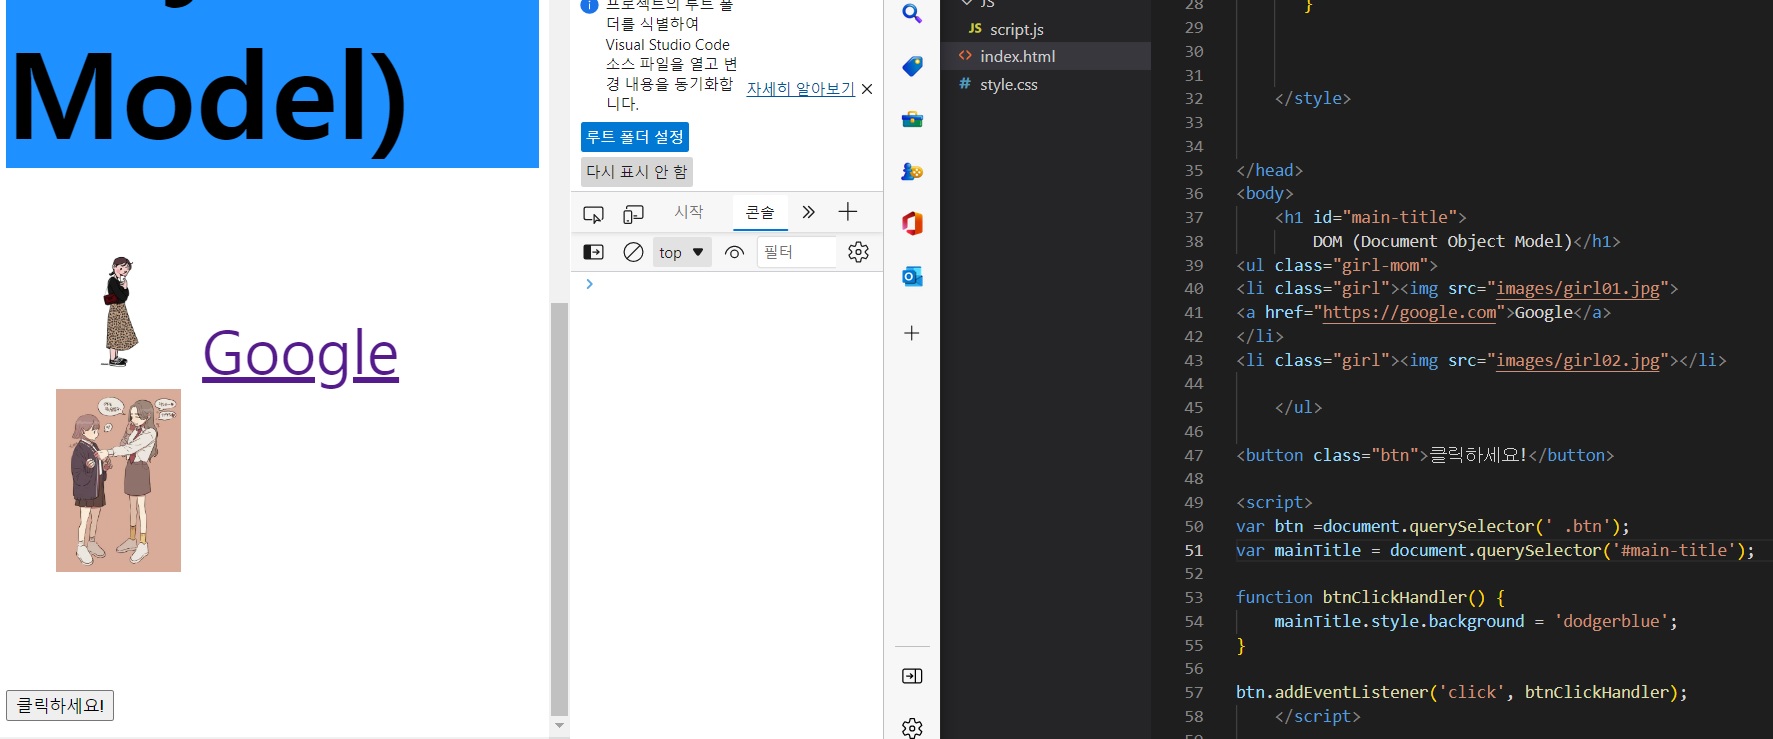Click line number 51 in editor
The height and width of the screenshot is (739, 1773).
coord(1194,550)
